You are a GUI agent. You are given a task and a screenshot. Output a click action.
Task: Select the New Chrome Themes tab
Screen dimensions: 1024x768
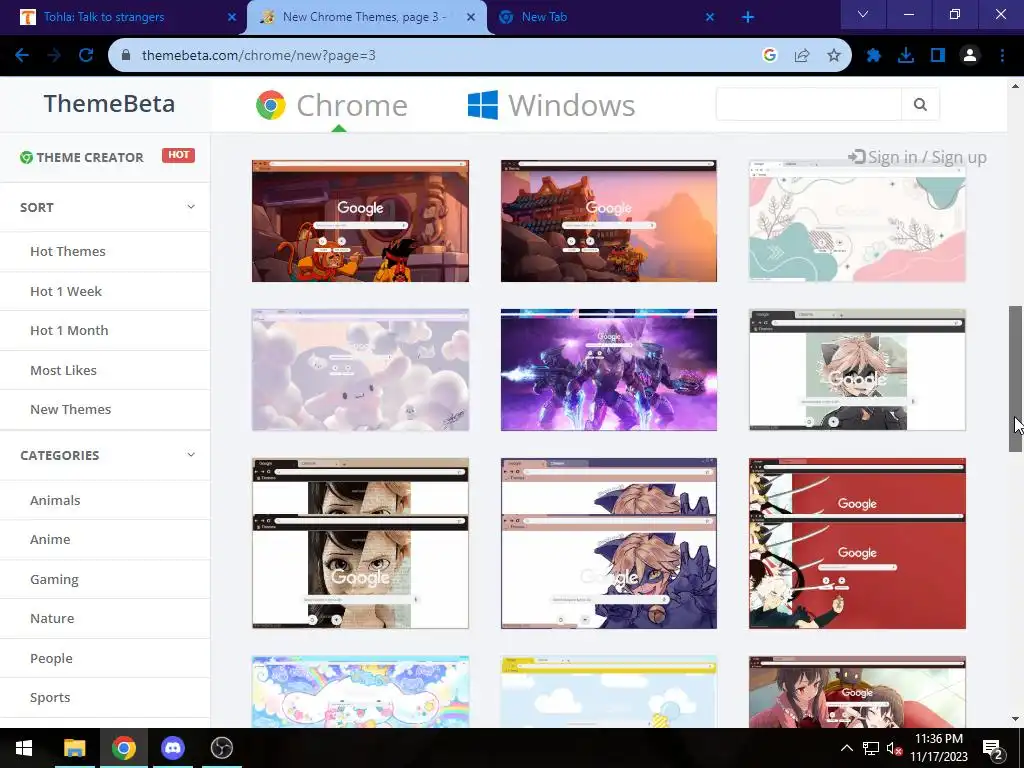tap(367, 18)
